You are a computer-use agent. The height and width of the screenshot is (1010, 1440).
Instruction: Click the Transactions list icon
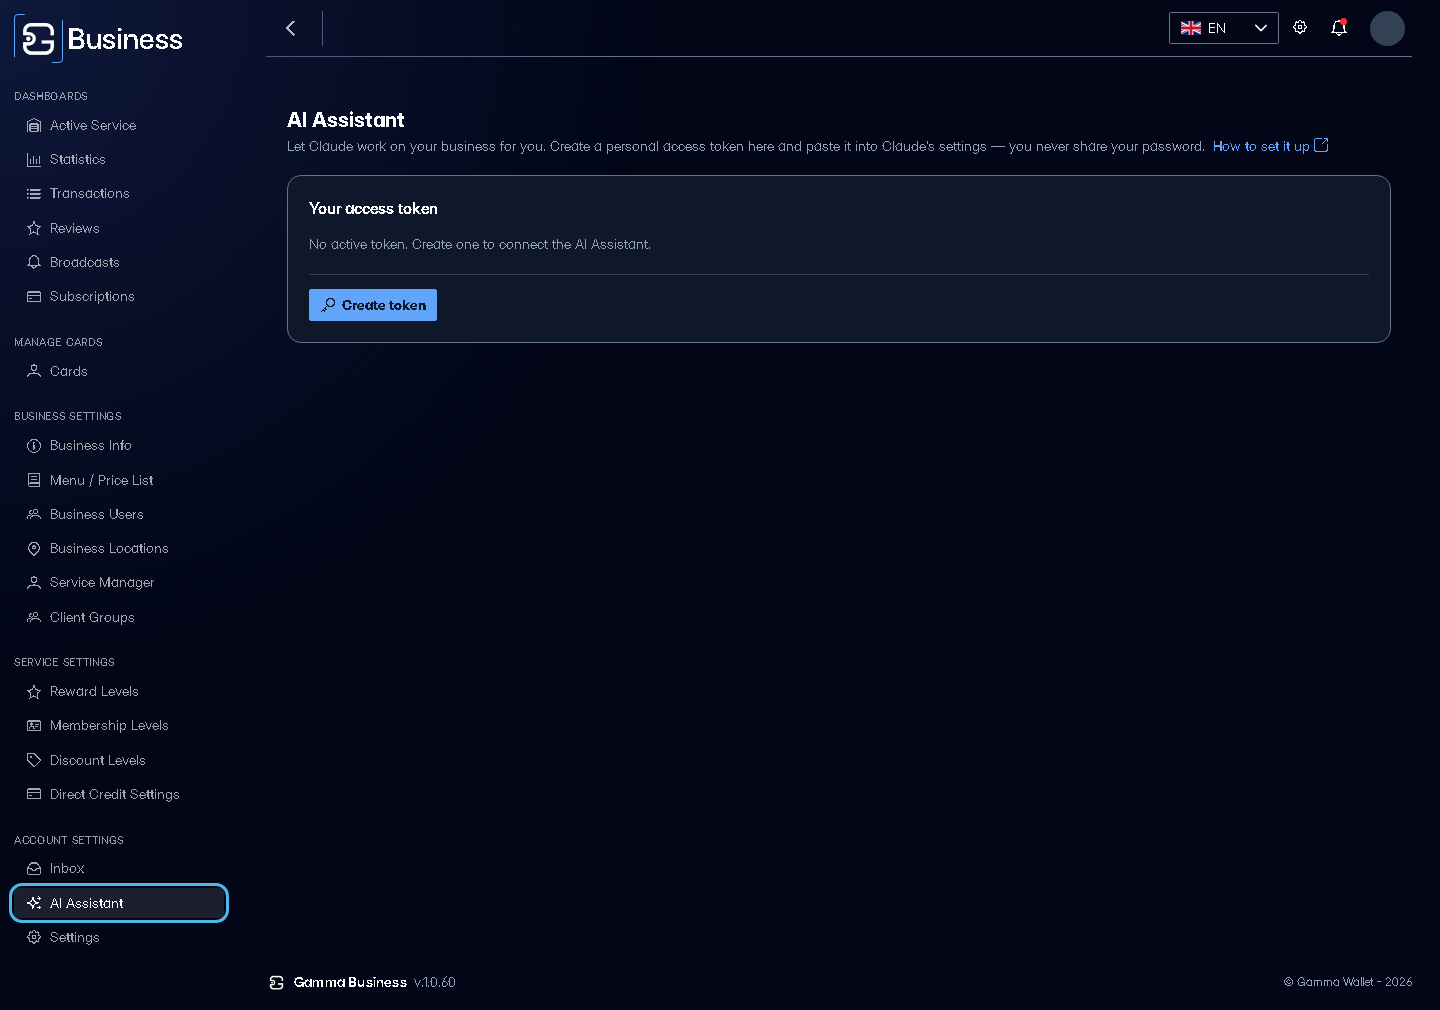click(x=34, y=194)
